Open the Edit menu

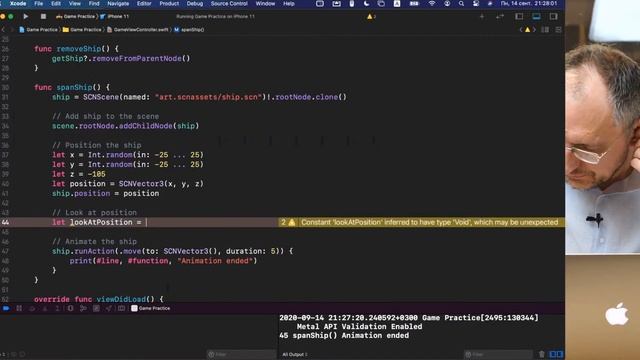click(x=56, y=4)
